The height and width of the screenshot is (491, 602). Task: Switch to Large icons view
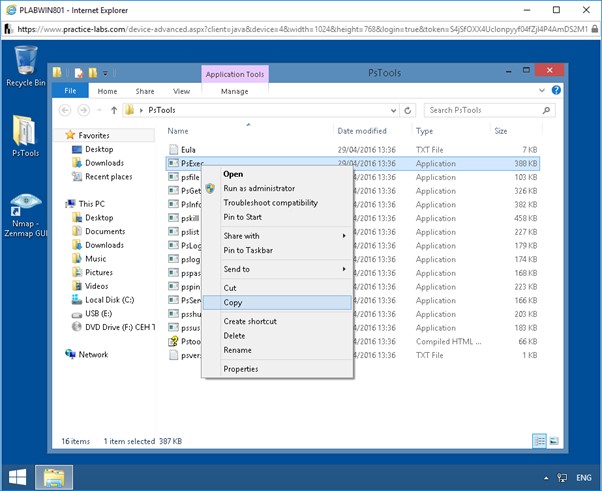pos(554,441)
